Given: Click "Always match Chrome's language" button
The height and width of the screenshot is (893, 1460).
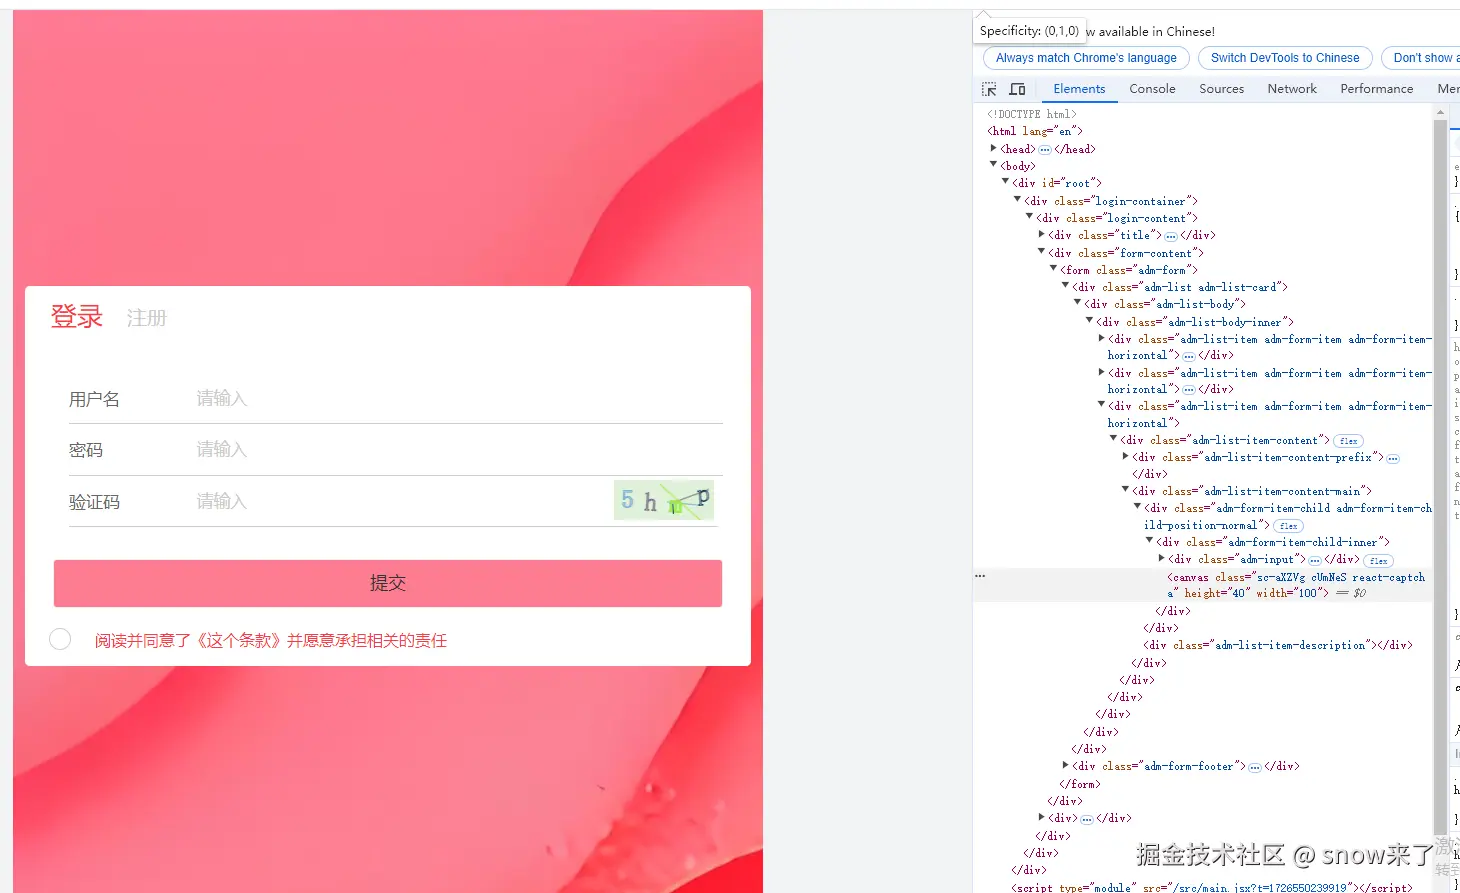Looking at the screenshot, I should click(x=1086, y=58).
